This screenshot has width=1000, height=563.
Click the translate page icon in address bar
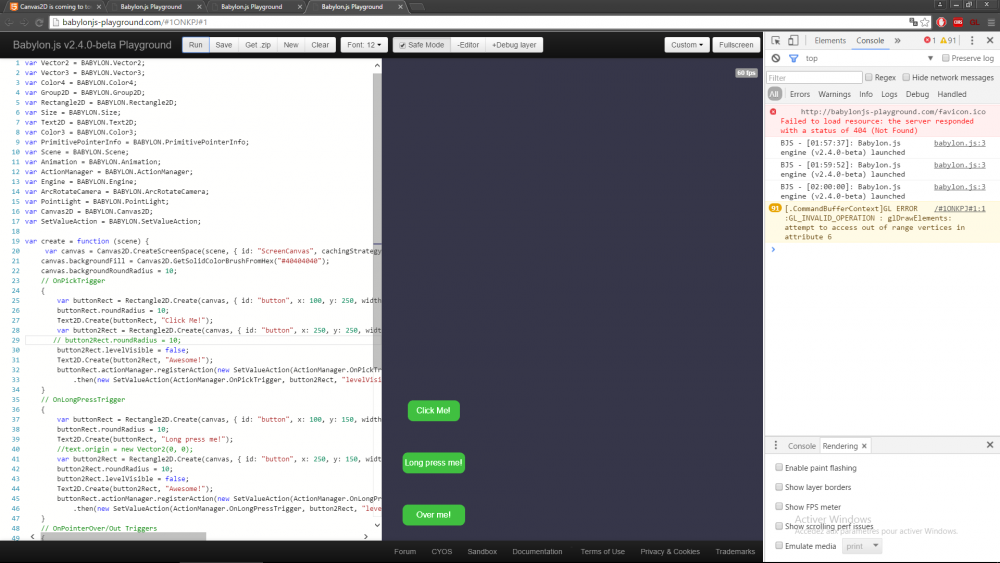pos(913,22)
